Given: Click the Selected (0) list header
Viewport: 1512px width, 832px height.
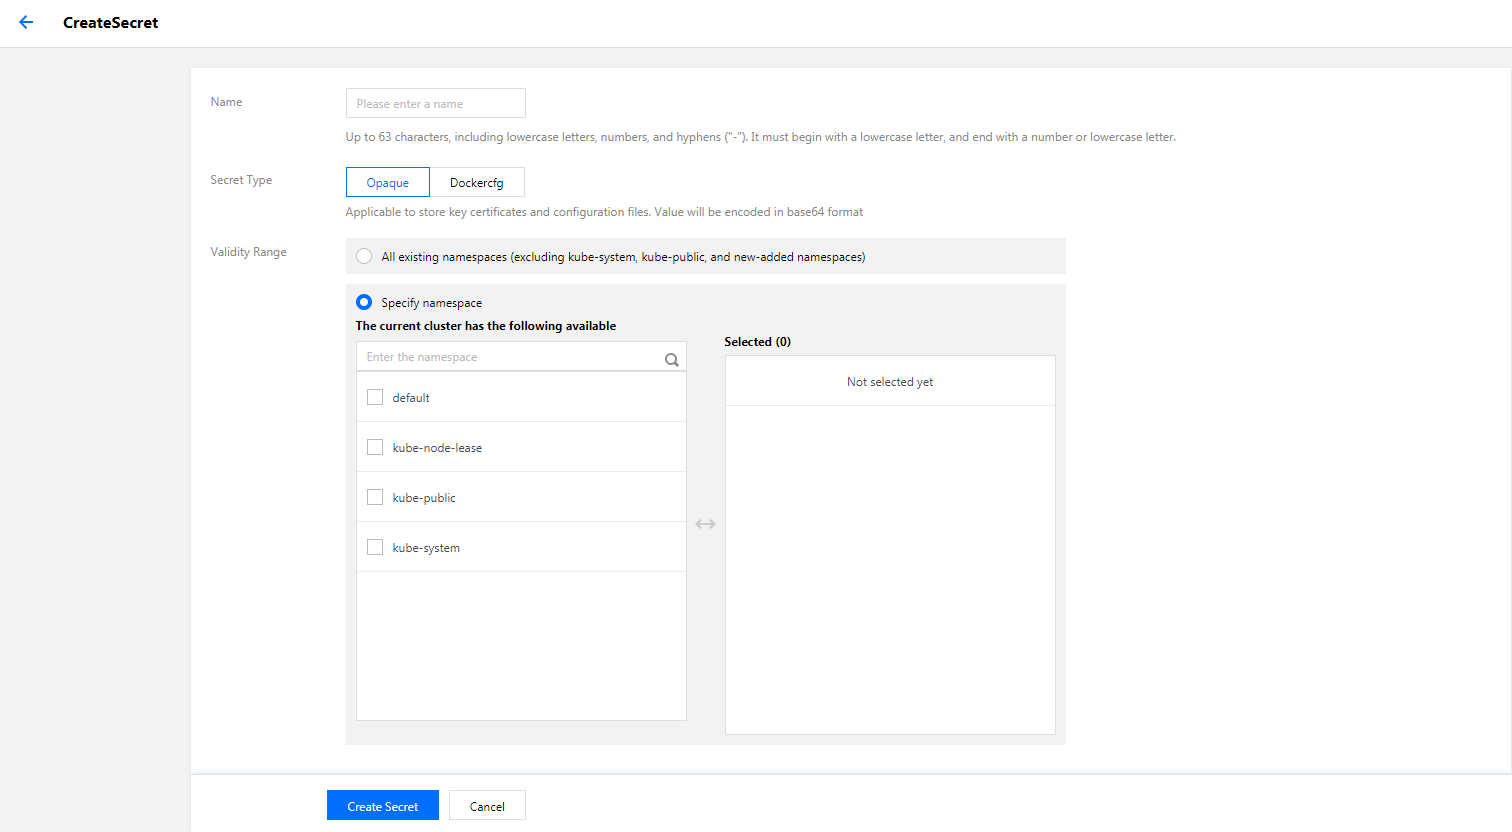Looking at the screenshot, I should (x=757, y=342).
